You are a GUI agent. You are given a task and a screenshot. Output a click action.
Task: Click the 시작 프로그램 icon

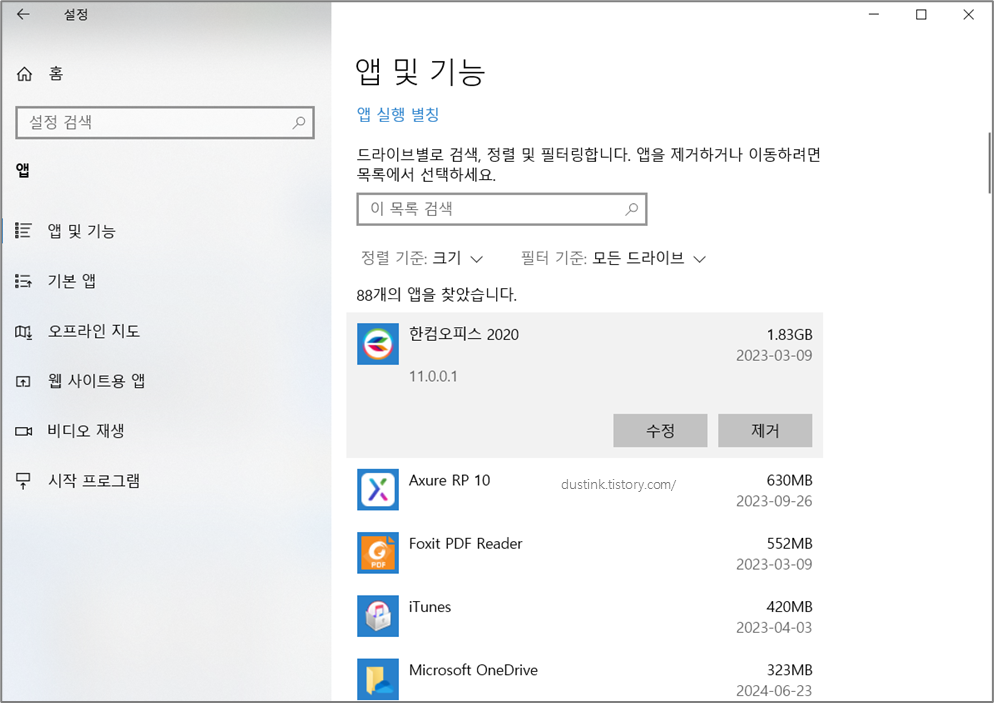(23, 481)
